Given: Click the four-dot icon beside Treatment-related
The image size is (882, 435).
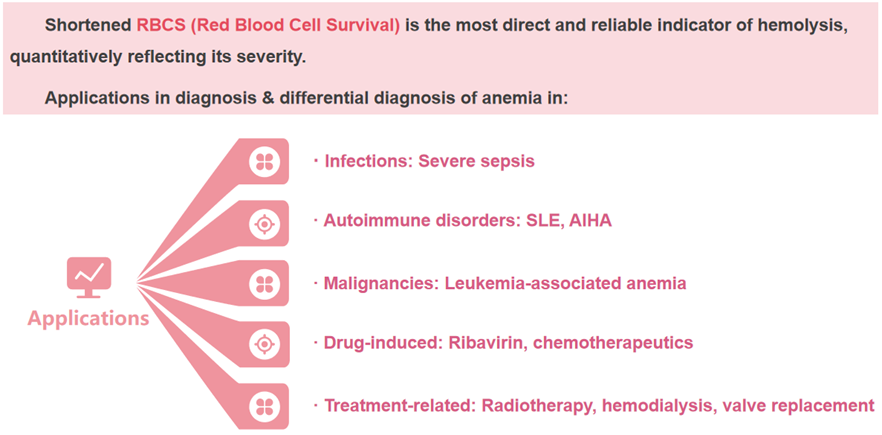Looking at the screenshot, I should click(264, 405).
